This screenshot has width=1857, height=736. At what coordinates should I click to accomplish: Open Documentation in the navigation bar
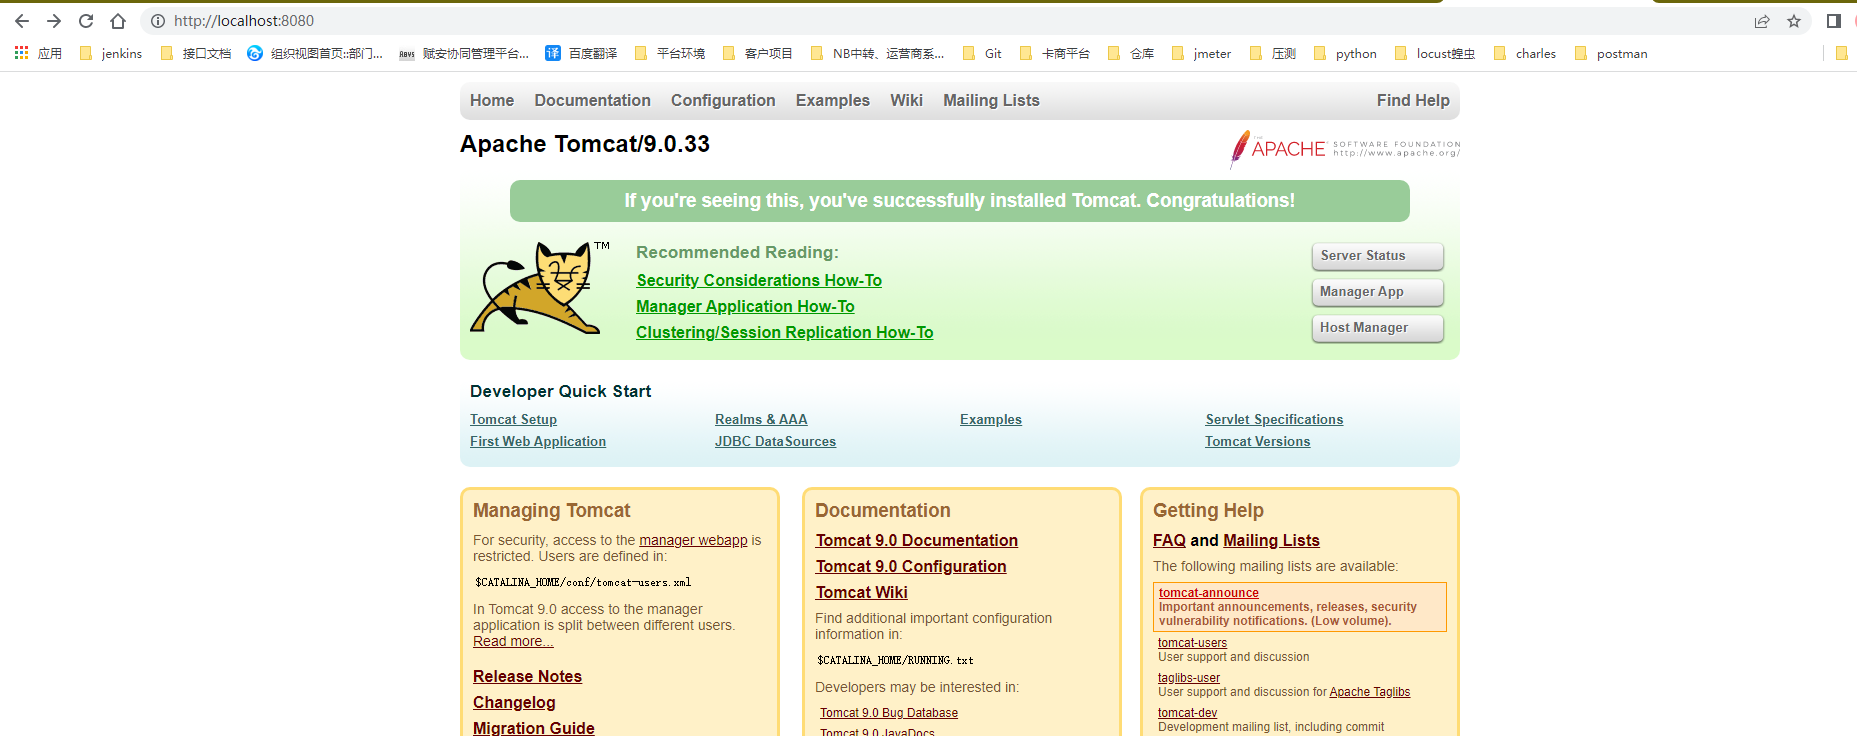point(592,100)
